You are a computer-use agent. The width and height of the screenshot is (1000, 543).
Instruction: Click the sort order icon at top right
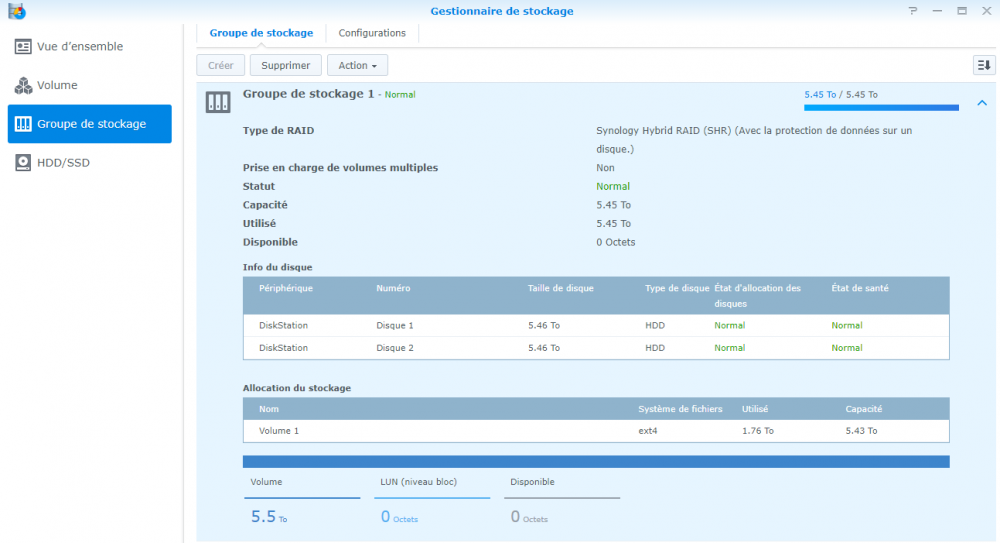(x=984, y=65)
